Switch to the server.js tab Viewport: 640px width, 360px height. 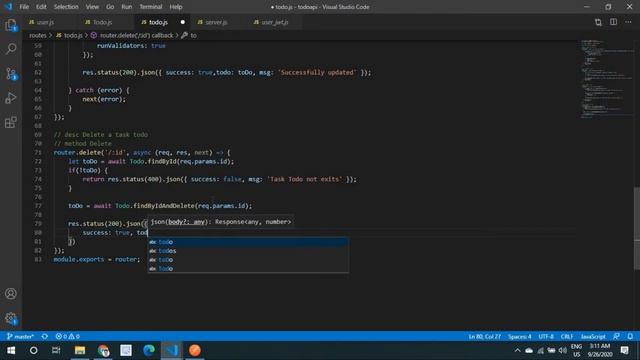coord(216,22)
